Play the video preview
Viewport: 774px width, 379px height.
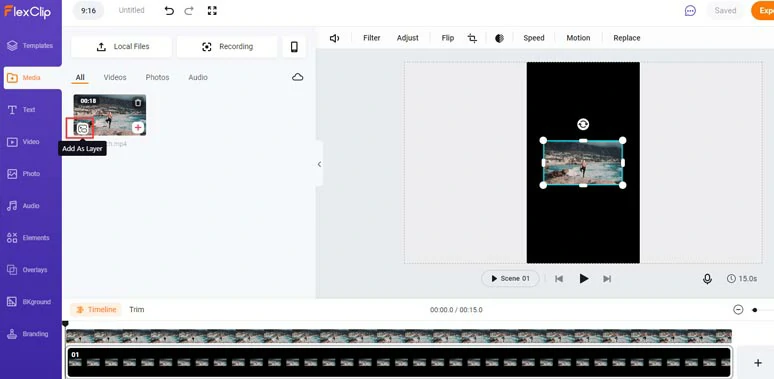click(x=583, y=279)
